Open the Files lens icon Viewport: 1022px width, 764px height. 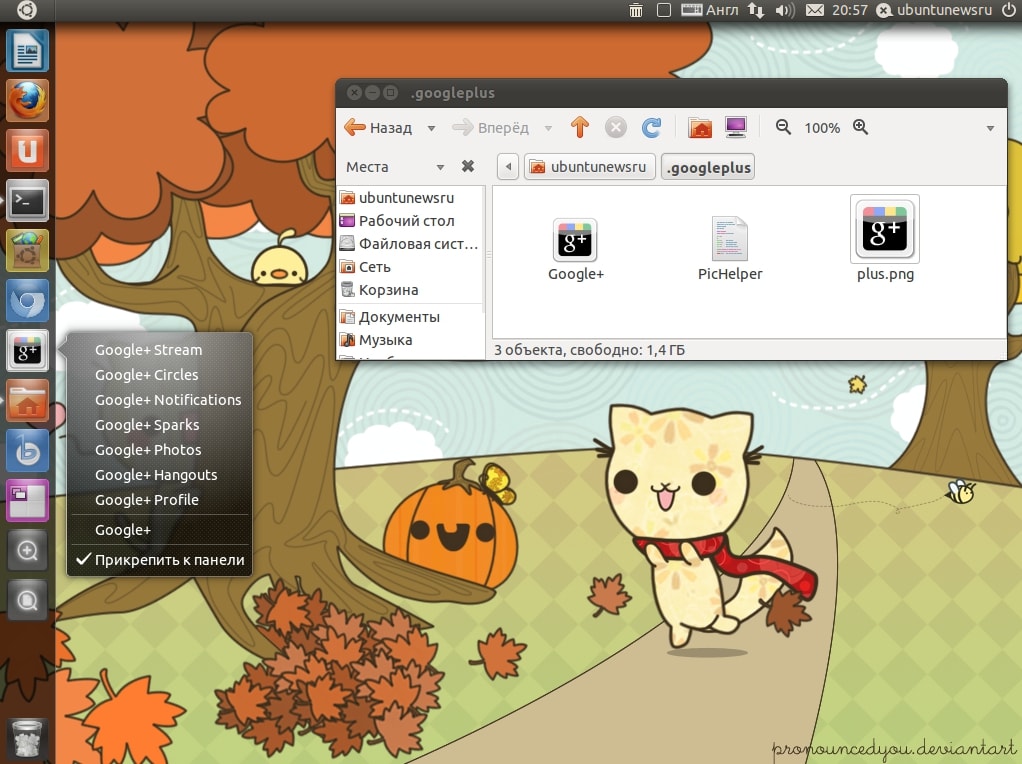[27, 600]
